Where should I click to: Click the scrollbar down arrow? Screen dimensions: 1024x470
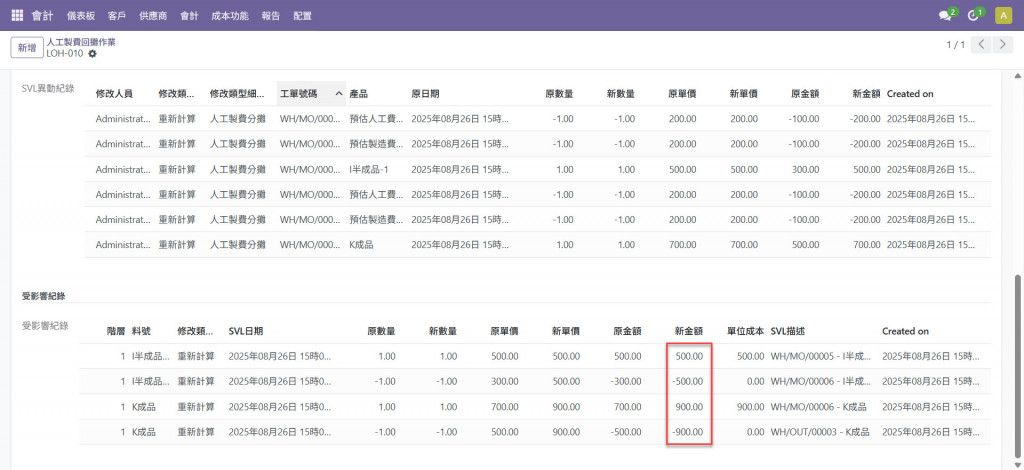(x=1016, y=463)
